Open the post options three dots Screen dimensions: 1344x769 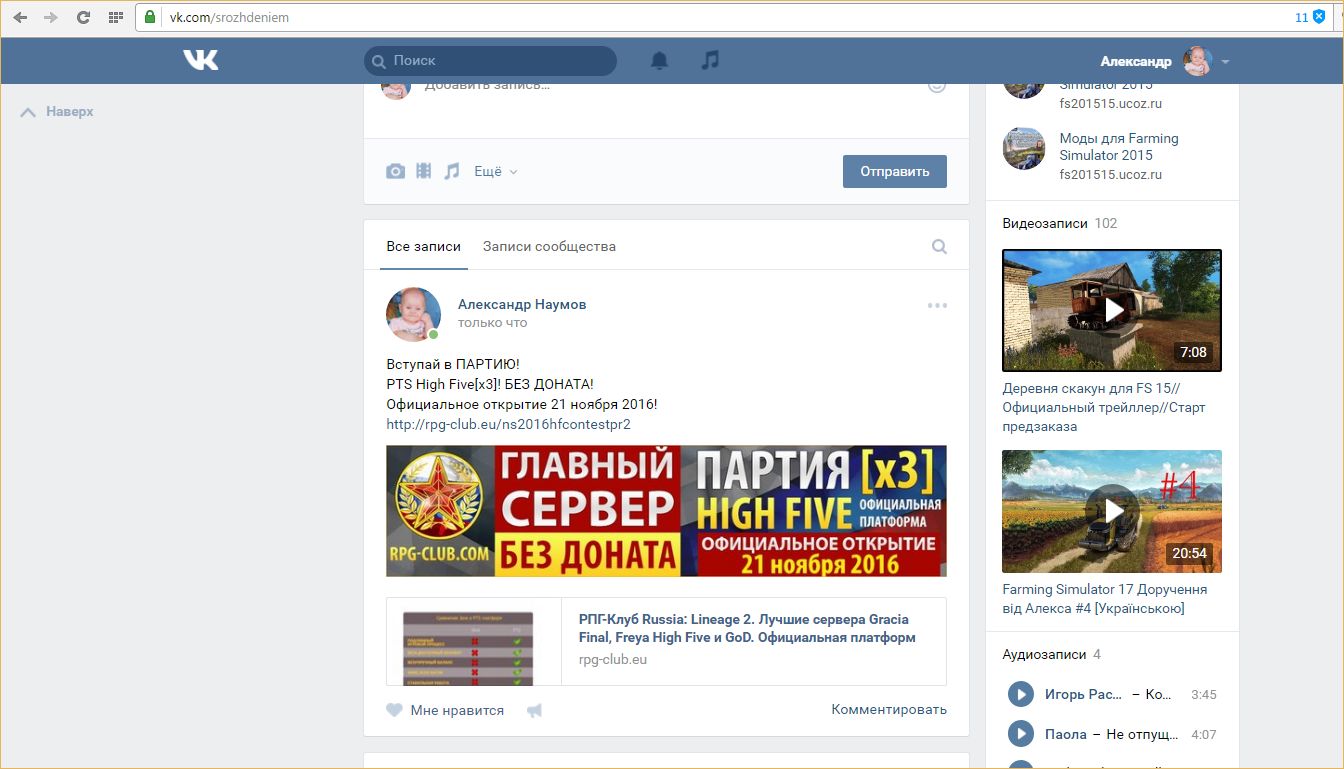(937, 306)
